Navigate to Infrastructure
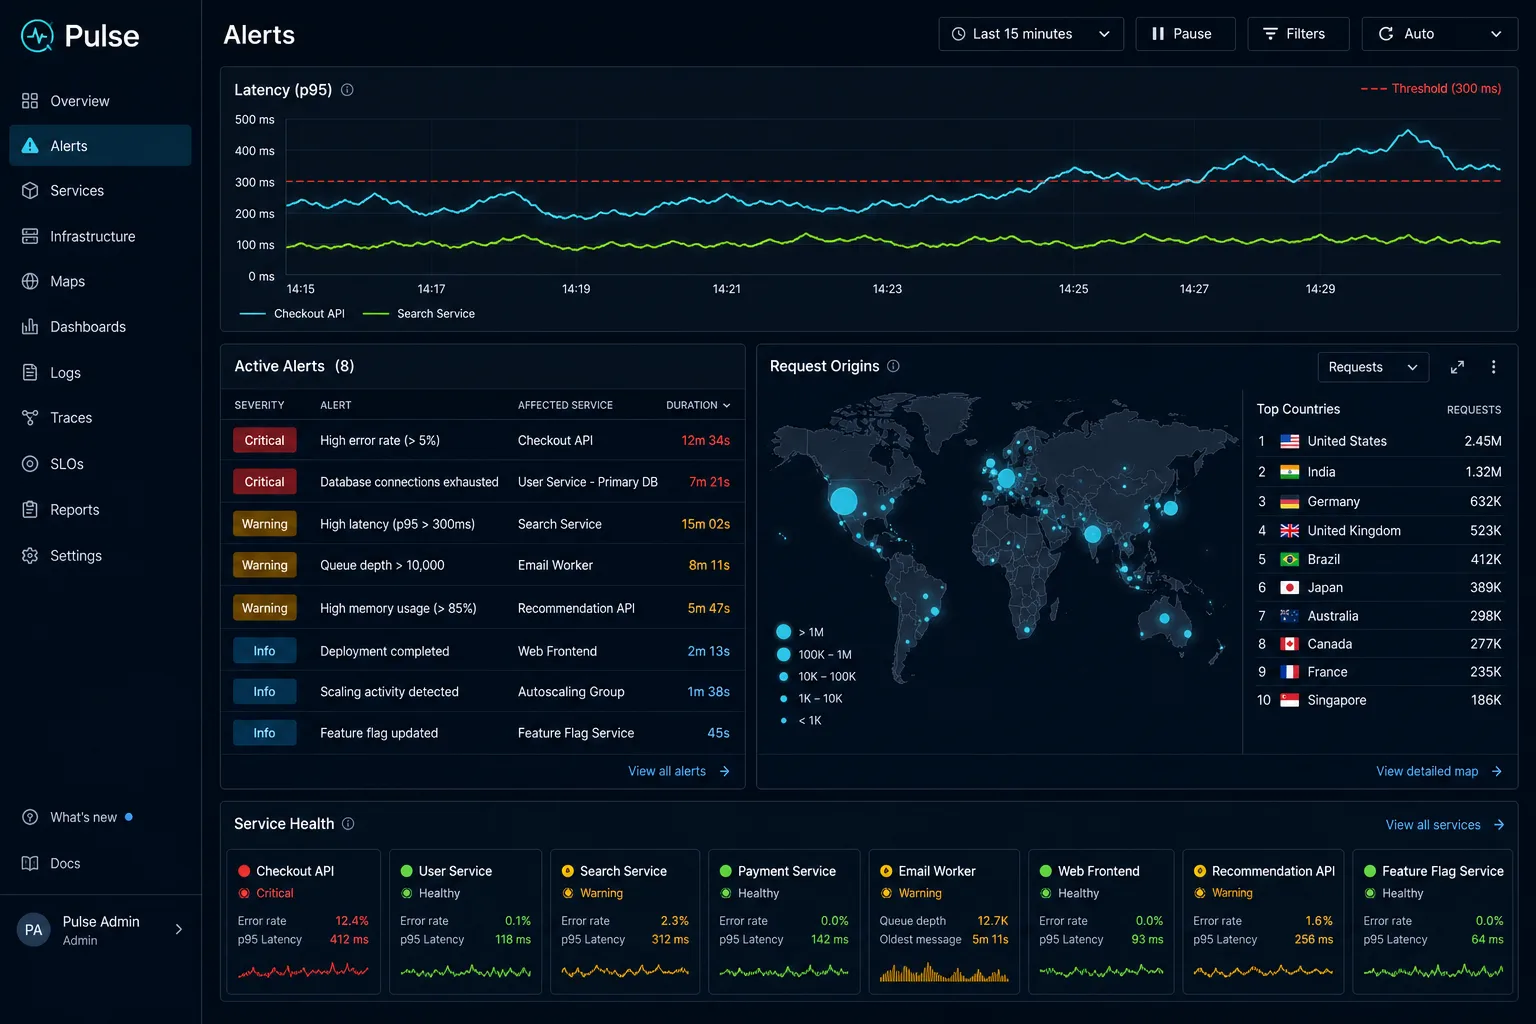1536x1024 pixels. (100, 236)
